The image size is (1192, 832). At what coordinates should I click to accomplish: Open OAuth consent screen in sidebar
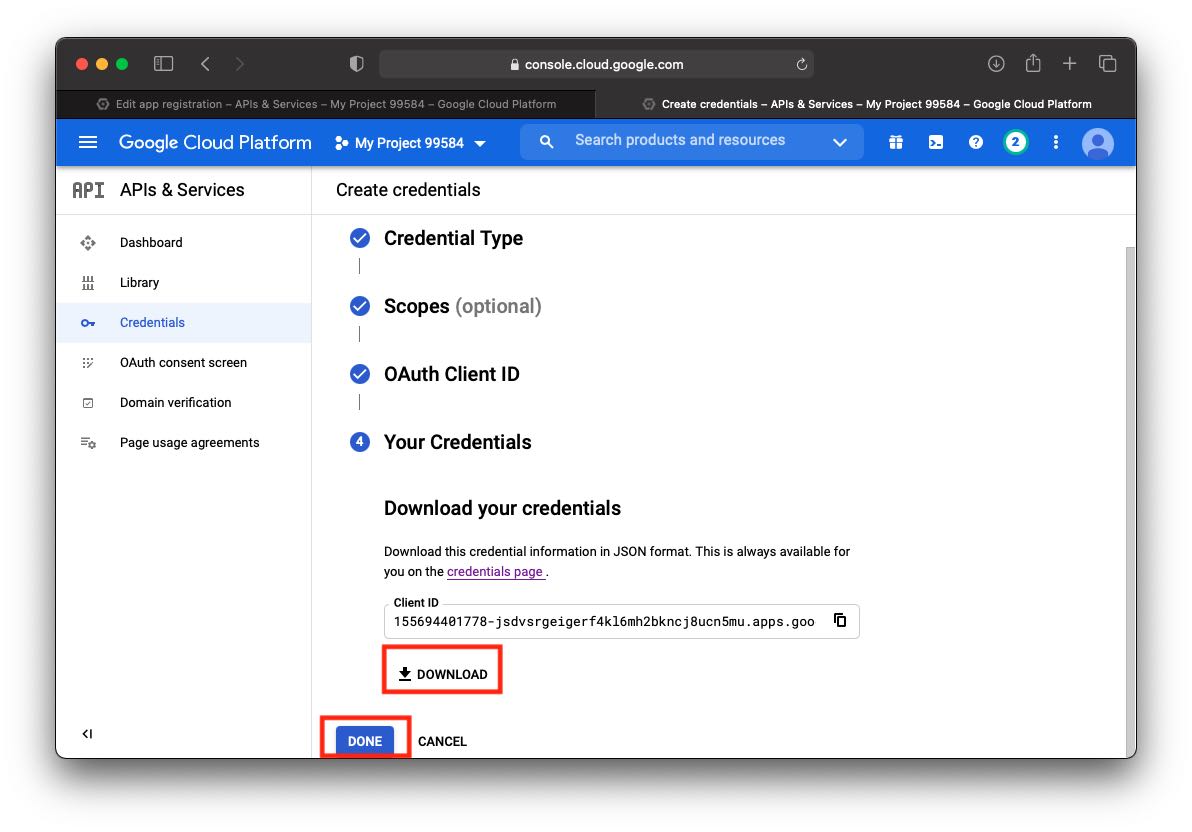[x=183, y=363]
